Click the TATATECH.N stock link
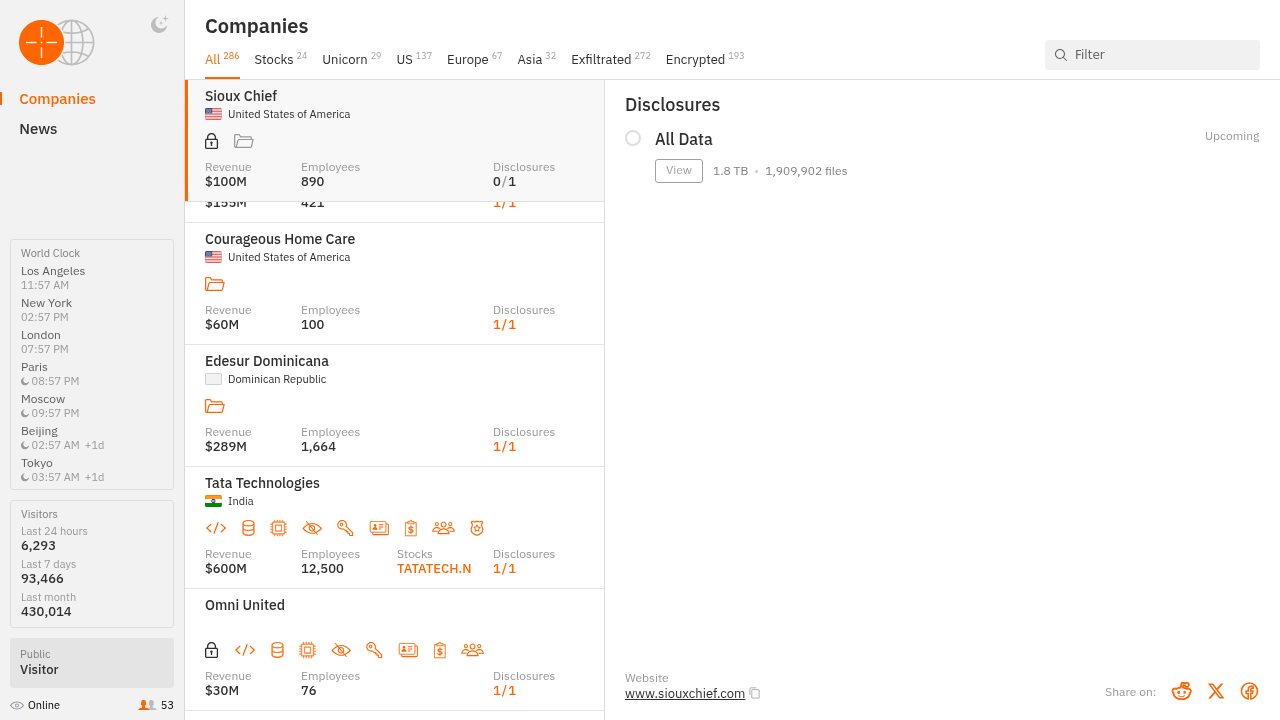The width and height of the screenshot is (1280, 720). pyautogui.click(x=434, y=569)
